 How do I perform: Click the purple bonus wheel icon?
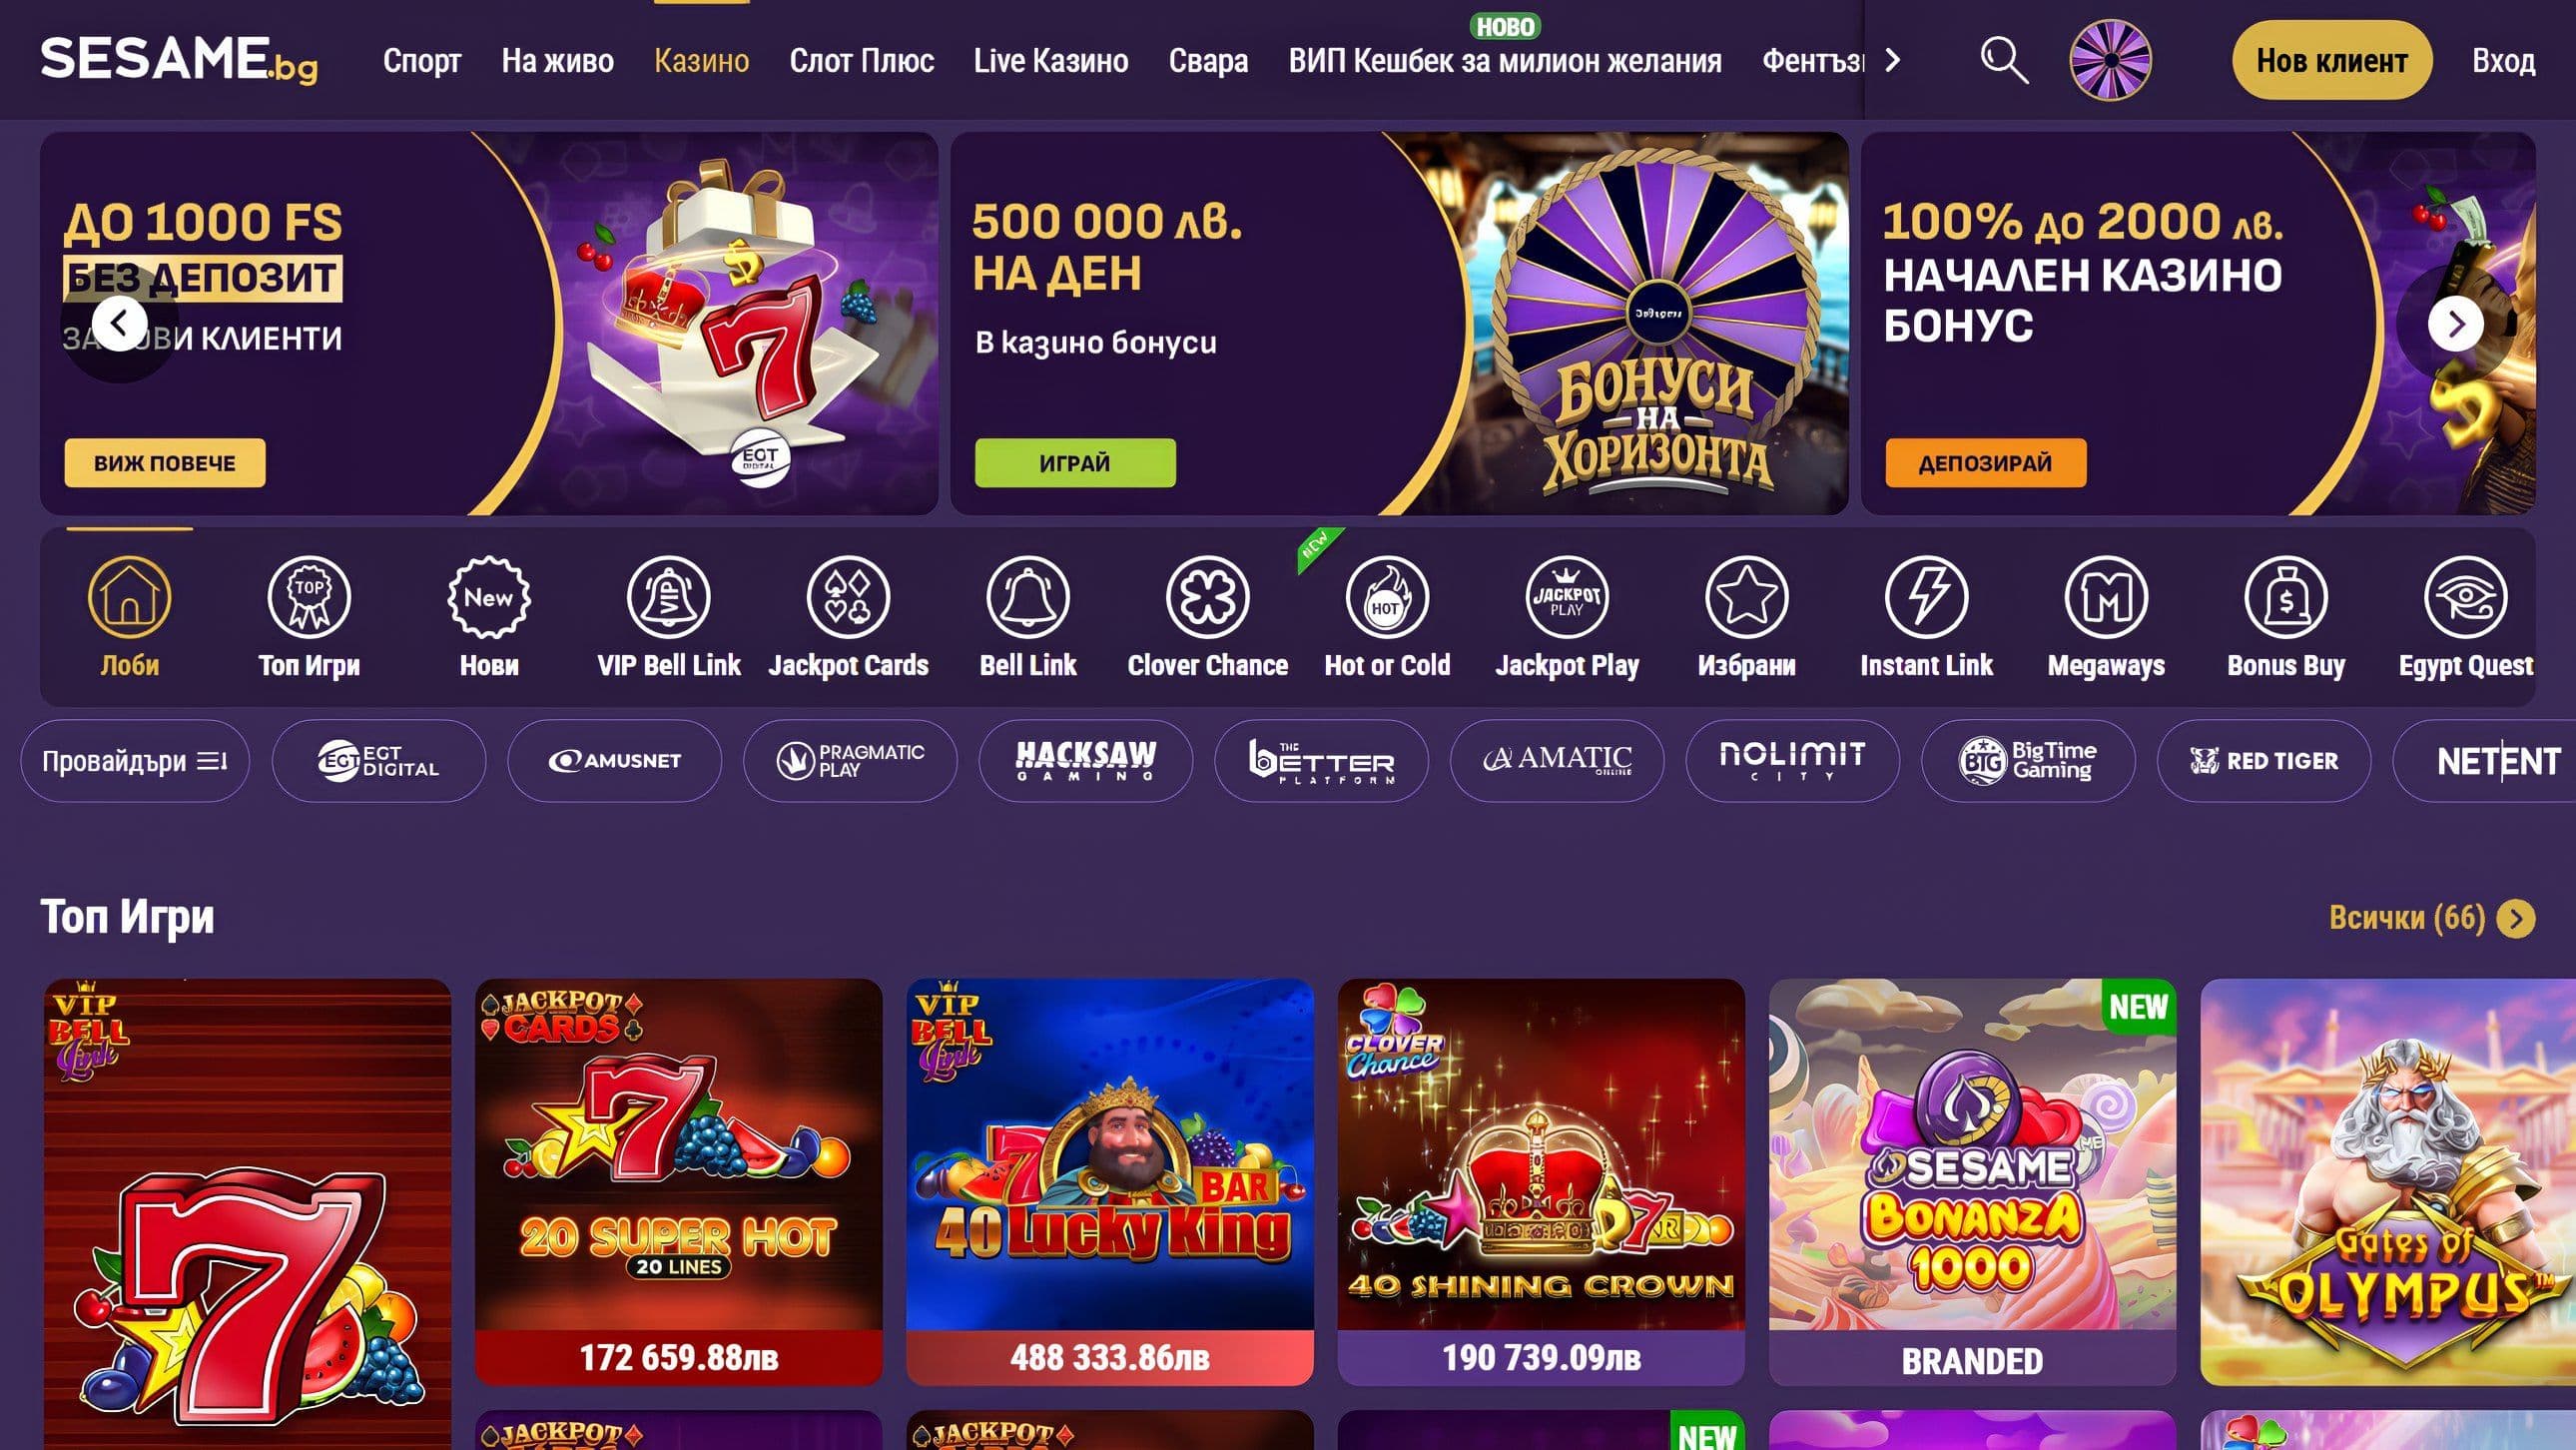coord(2110,60)
